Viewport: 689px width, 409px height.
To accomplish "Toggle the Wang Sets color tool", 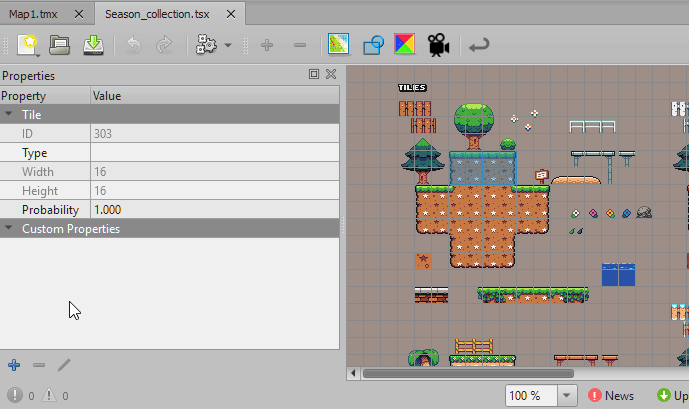I will coord(405,45).
